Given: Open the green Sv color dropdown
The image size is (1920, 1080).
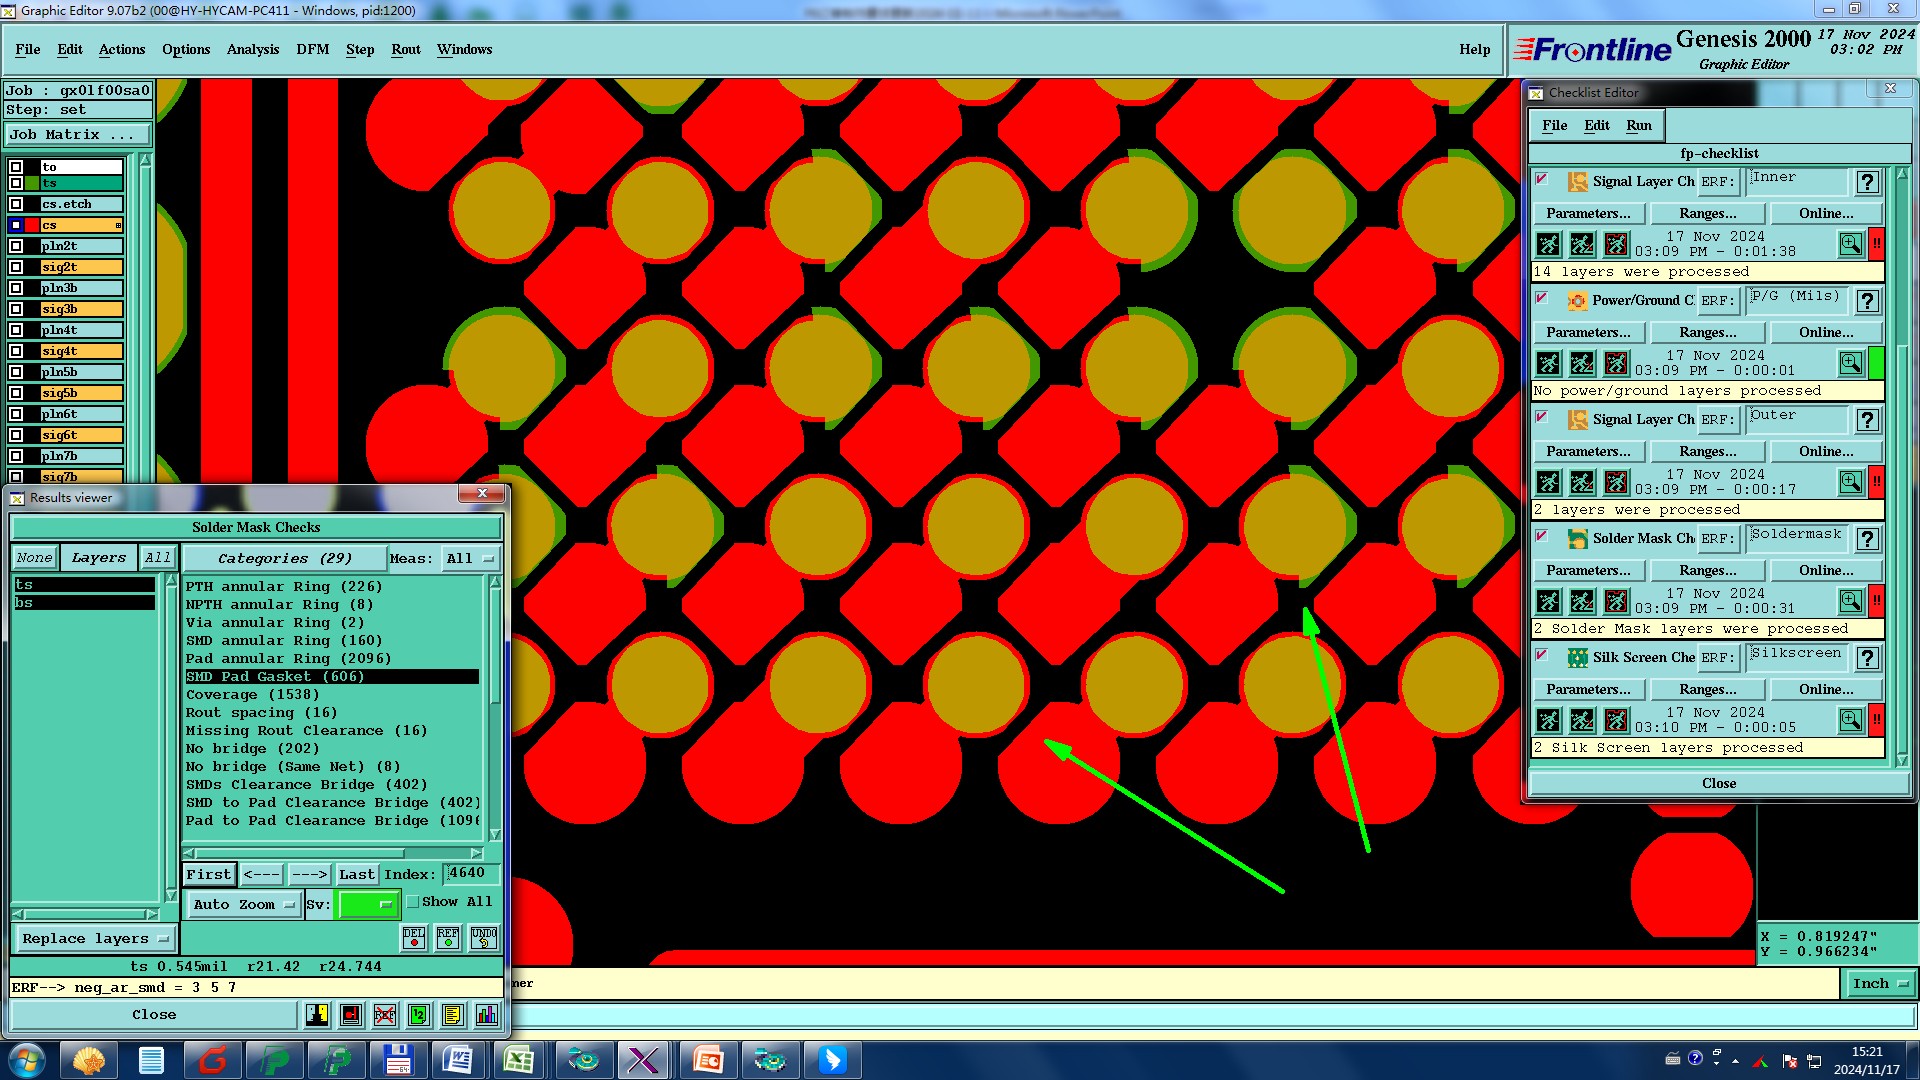Looking at the screenshot, I should coord(368,904).
